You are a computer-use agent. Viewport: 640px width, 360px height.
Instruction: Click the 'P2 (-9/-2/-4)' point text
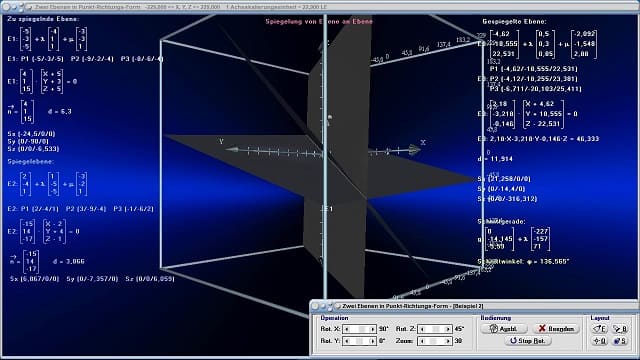[92, 59]
